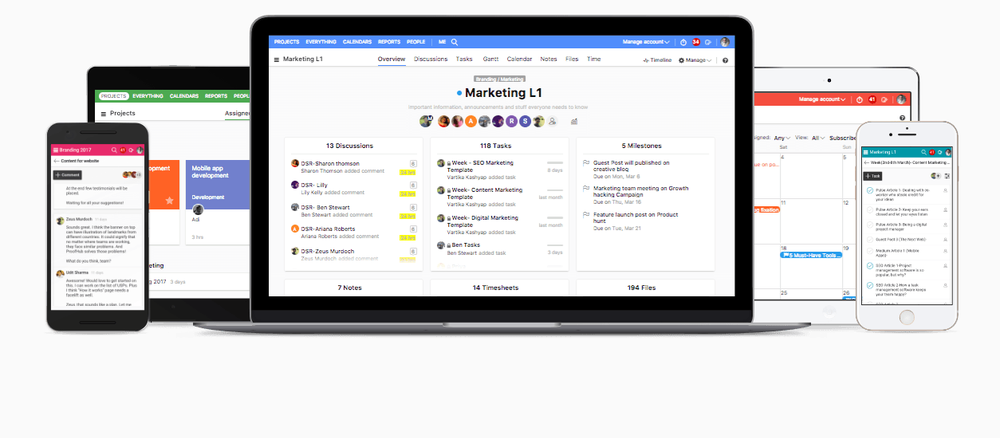Image resolution: width=1000 pixels, height=438 pixels.
Task: Expand Manage account dropdown on right tablet
Action: (823, 99)
